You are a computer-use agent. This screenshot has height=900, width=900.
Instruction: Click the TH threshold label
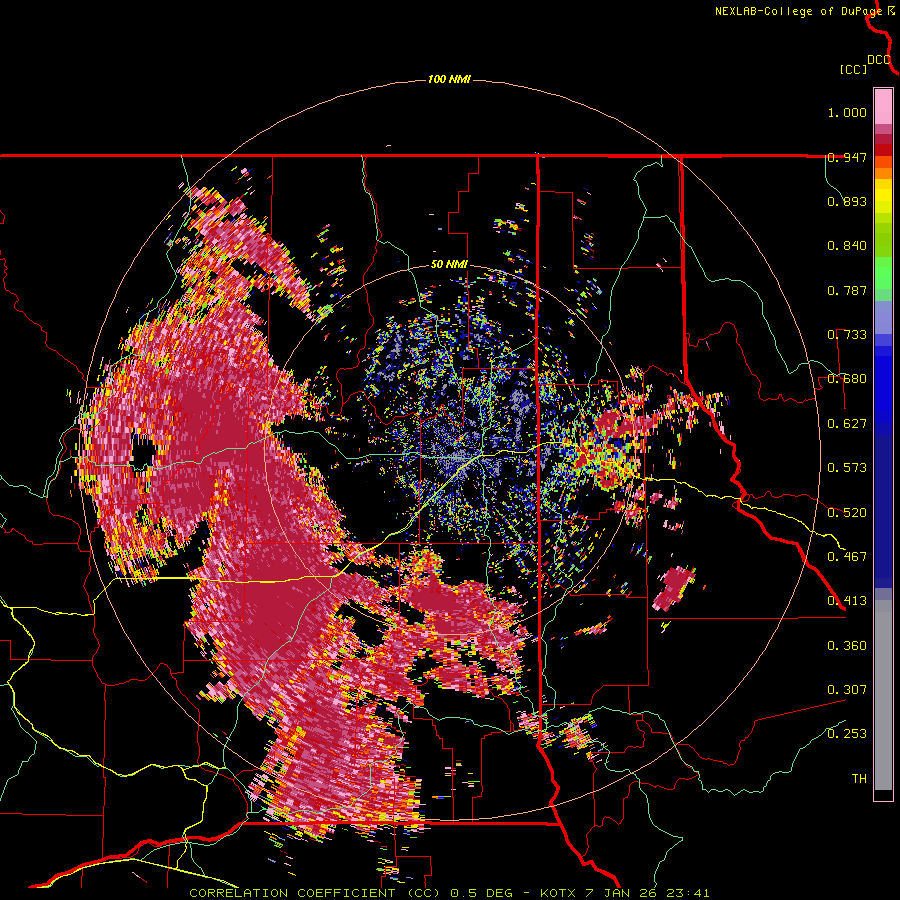pyautogui.click(x=859, y=779)
